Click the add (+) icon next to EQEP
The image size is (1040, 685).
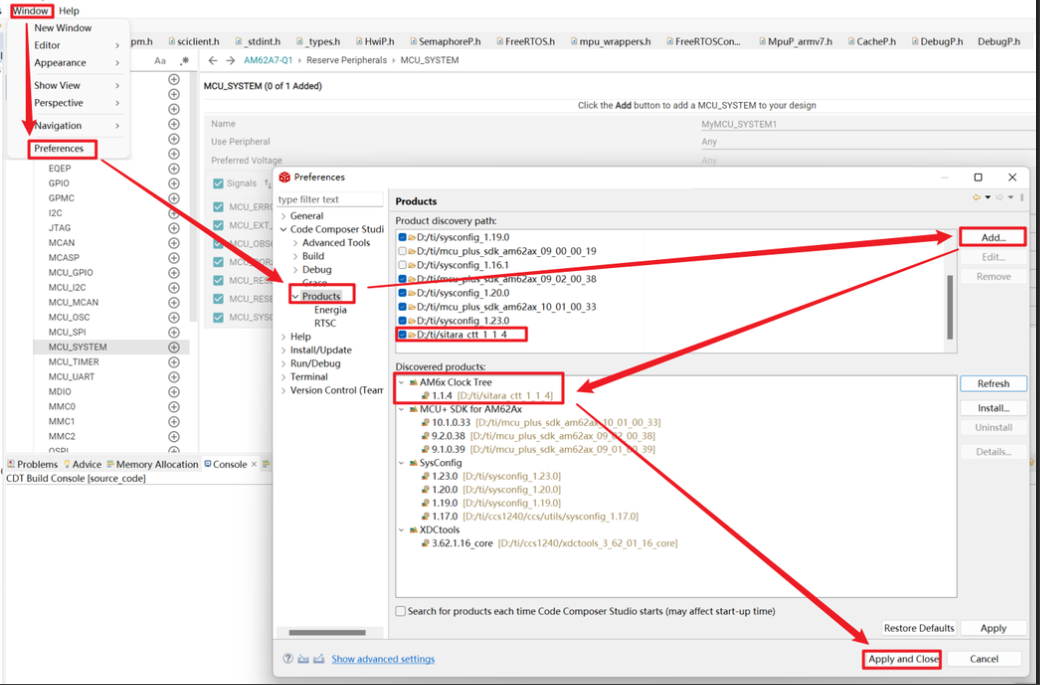(174, 168)
